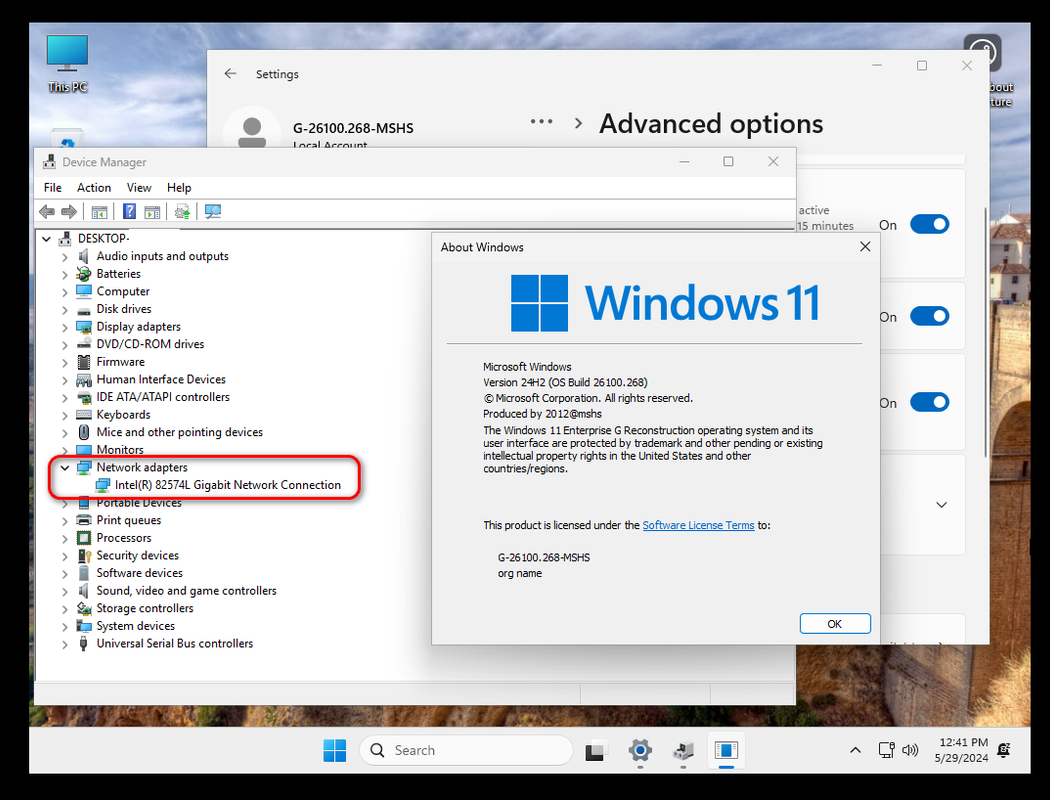Click 'G-26100.268-MSHS' account name in Settings
Screen dimensions: 1050x800
coord(353,128)
